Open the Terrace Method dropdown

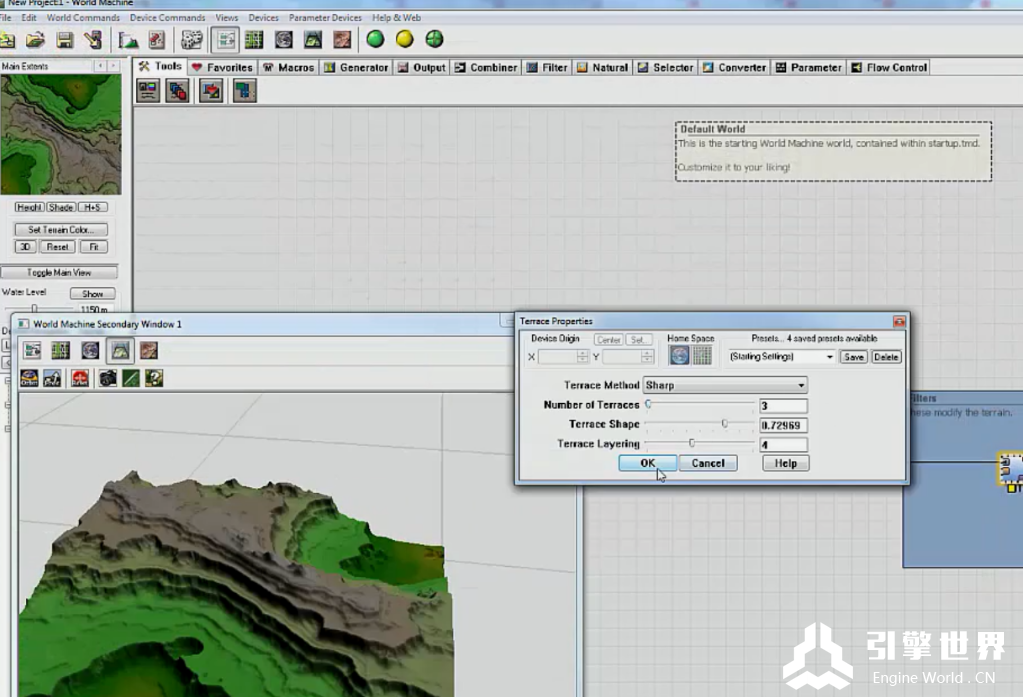pos(725,385)
